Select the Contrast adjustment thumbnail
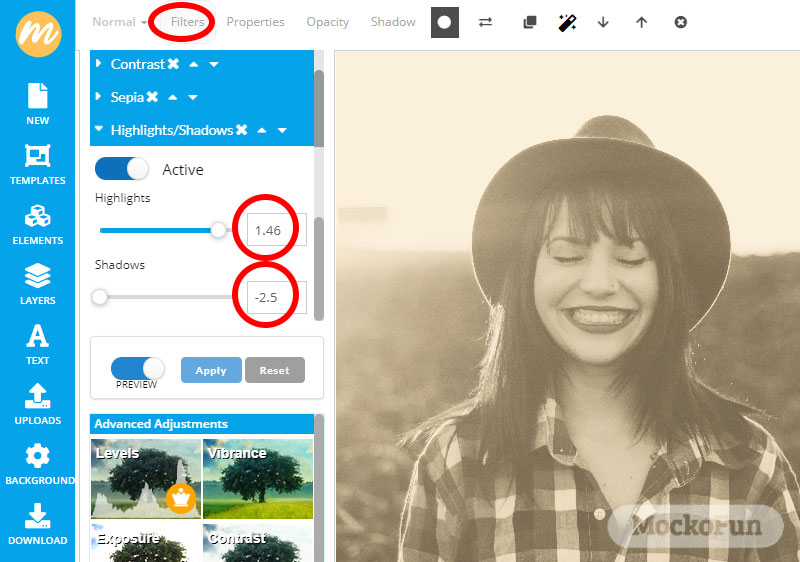 coord(258,543)
